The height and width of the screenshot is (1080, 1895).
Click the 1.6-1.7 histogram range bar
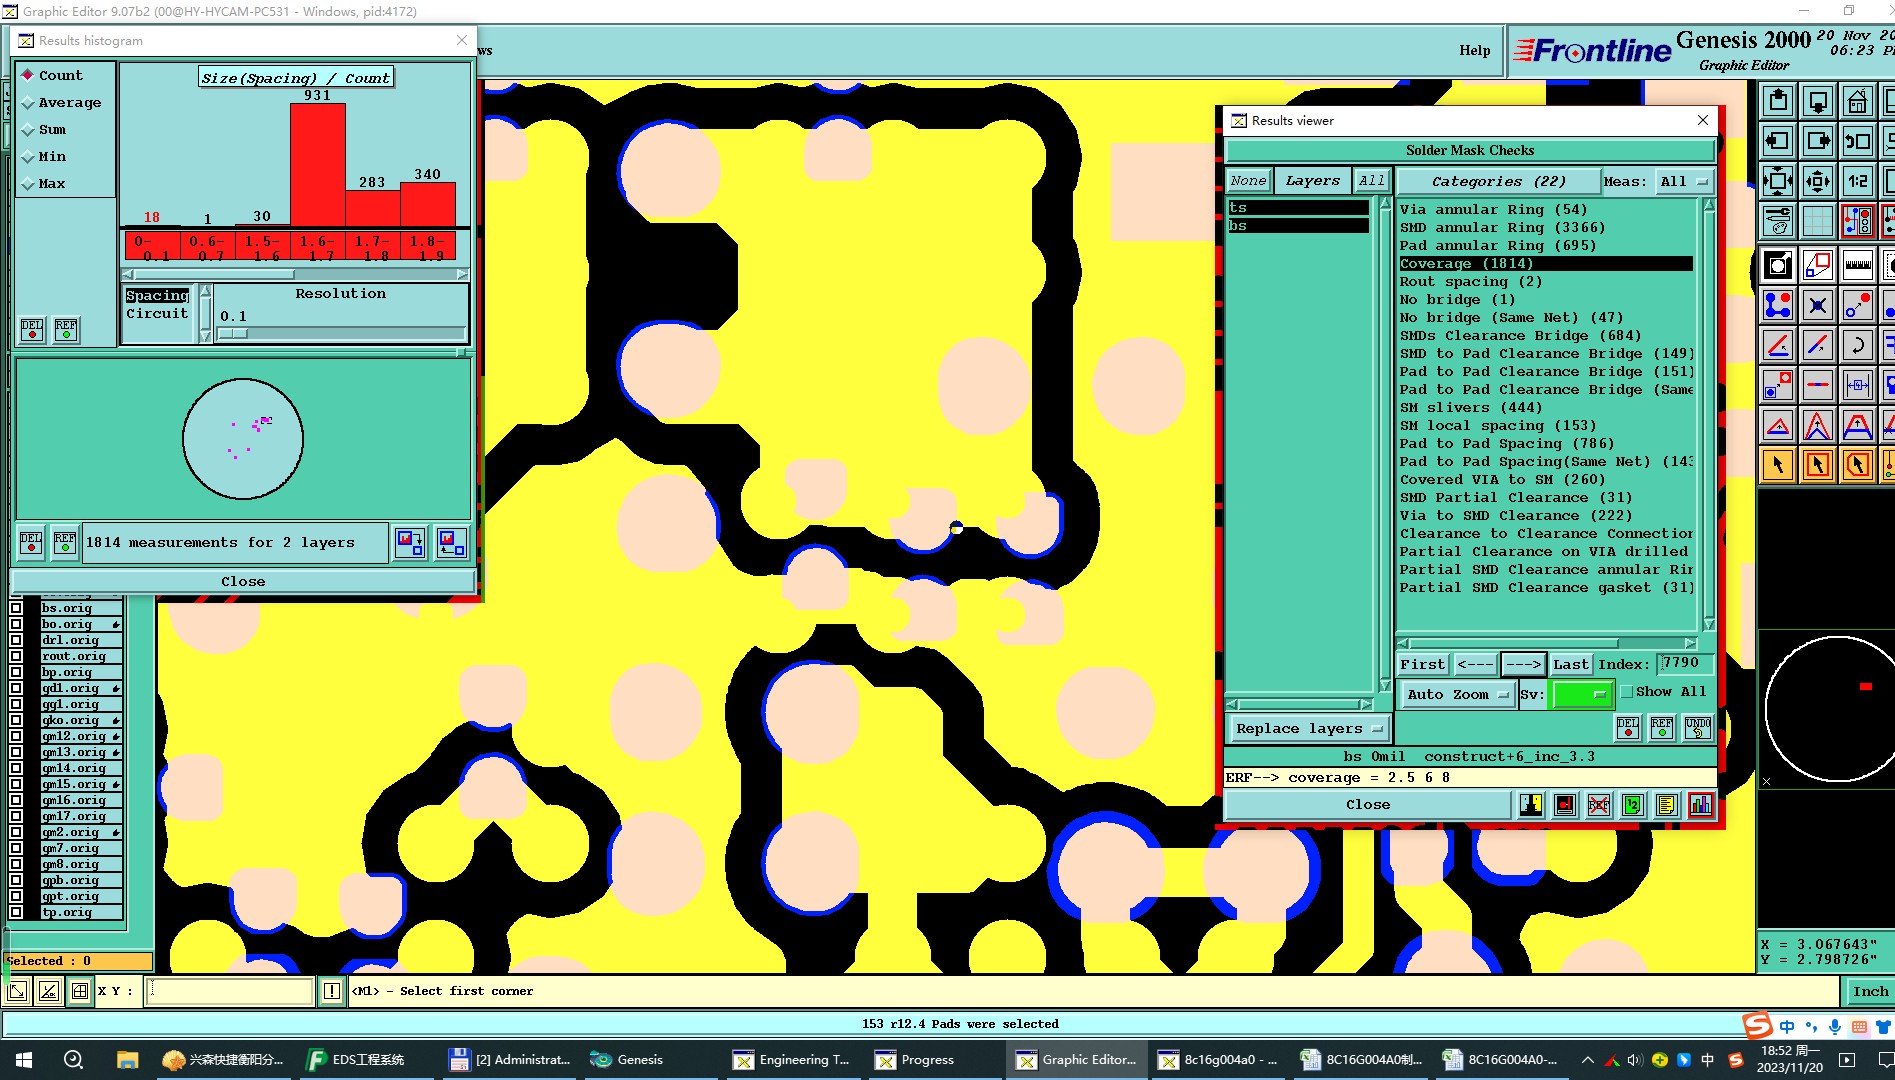pyautogui.click(x=318, y=163)
